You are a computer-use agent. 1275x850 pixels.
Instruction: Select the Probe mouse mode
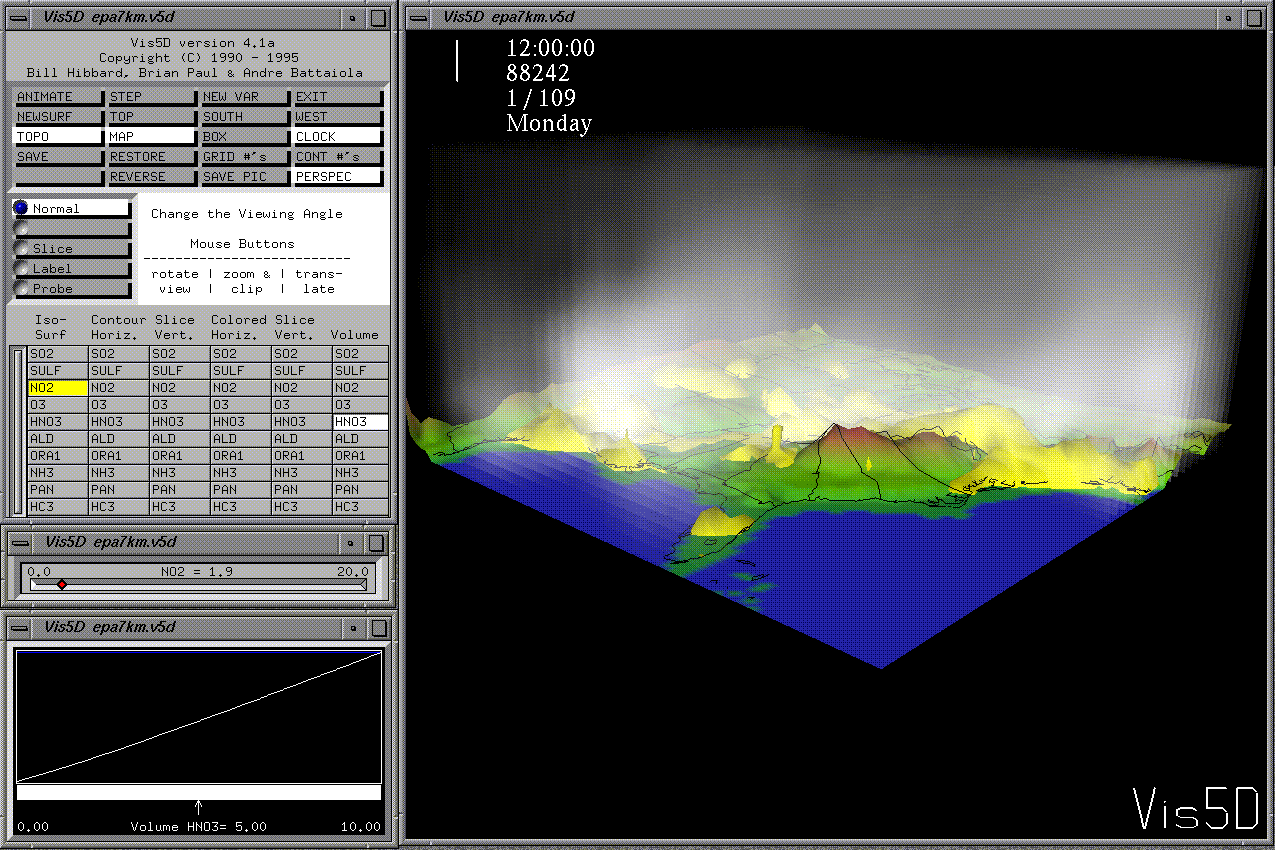(x=71, y=289)
